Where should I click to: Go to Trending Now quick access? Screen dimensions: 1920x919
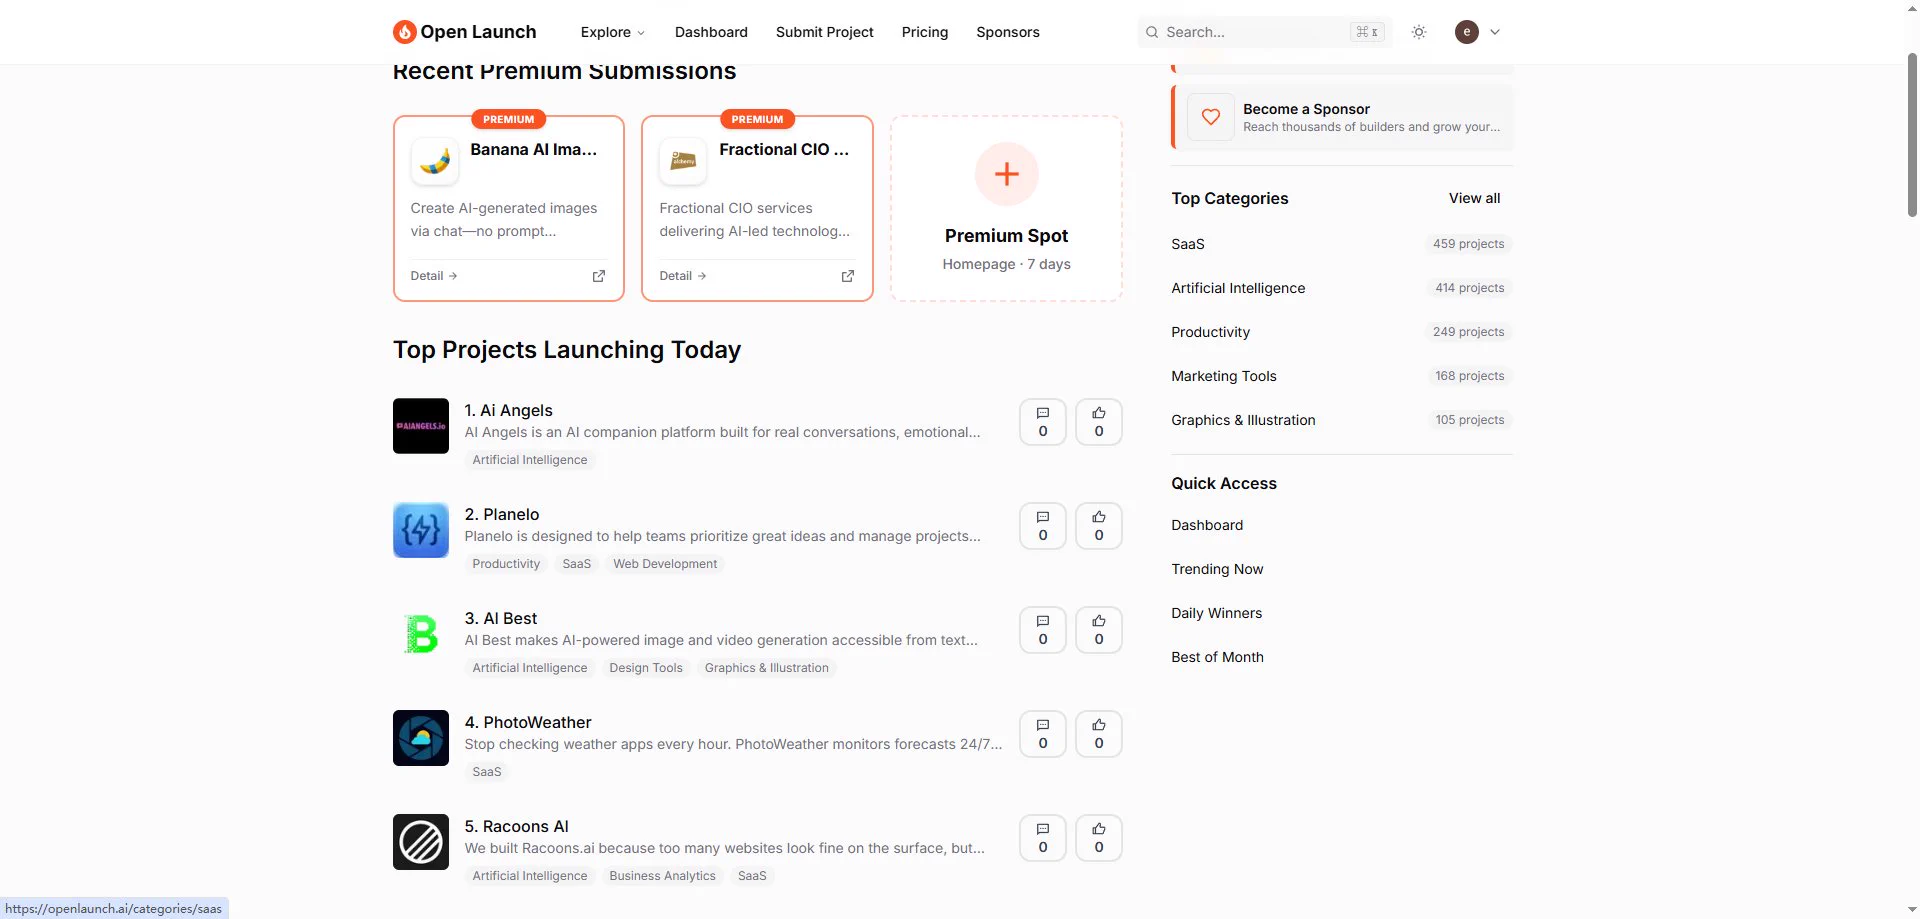(x=1217, y=569)
